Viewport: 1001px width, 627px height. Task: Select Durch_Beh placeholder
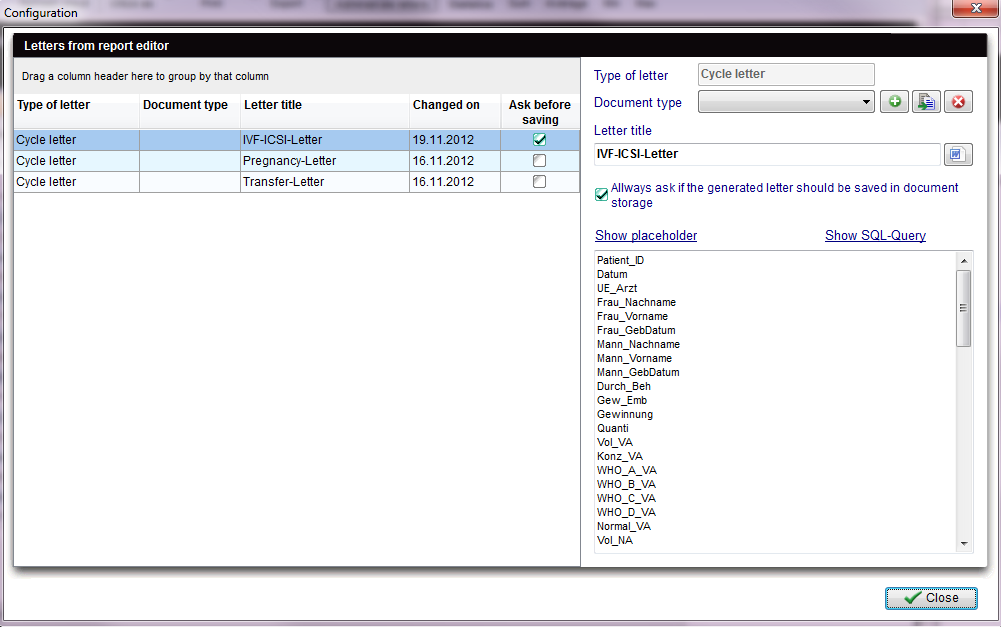click(624, 387)
